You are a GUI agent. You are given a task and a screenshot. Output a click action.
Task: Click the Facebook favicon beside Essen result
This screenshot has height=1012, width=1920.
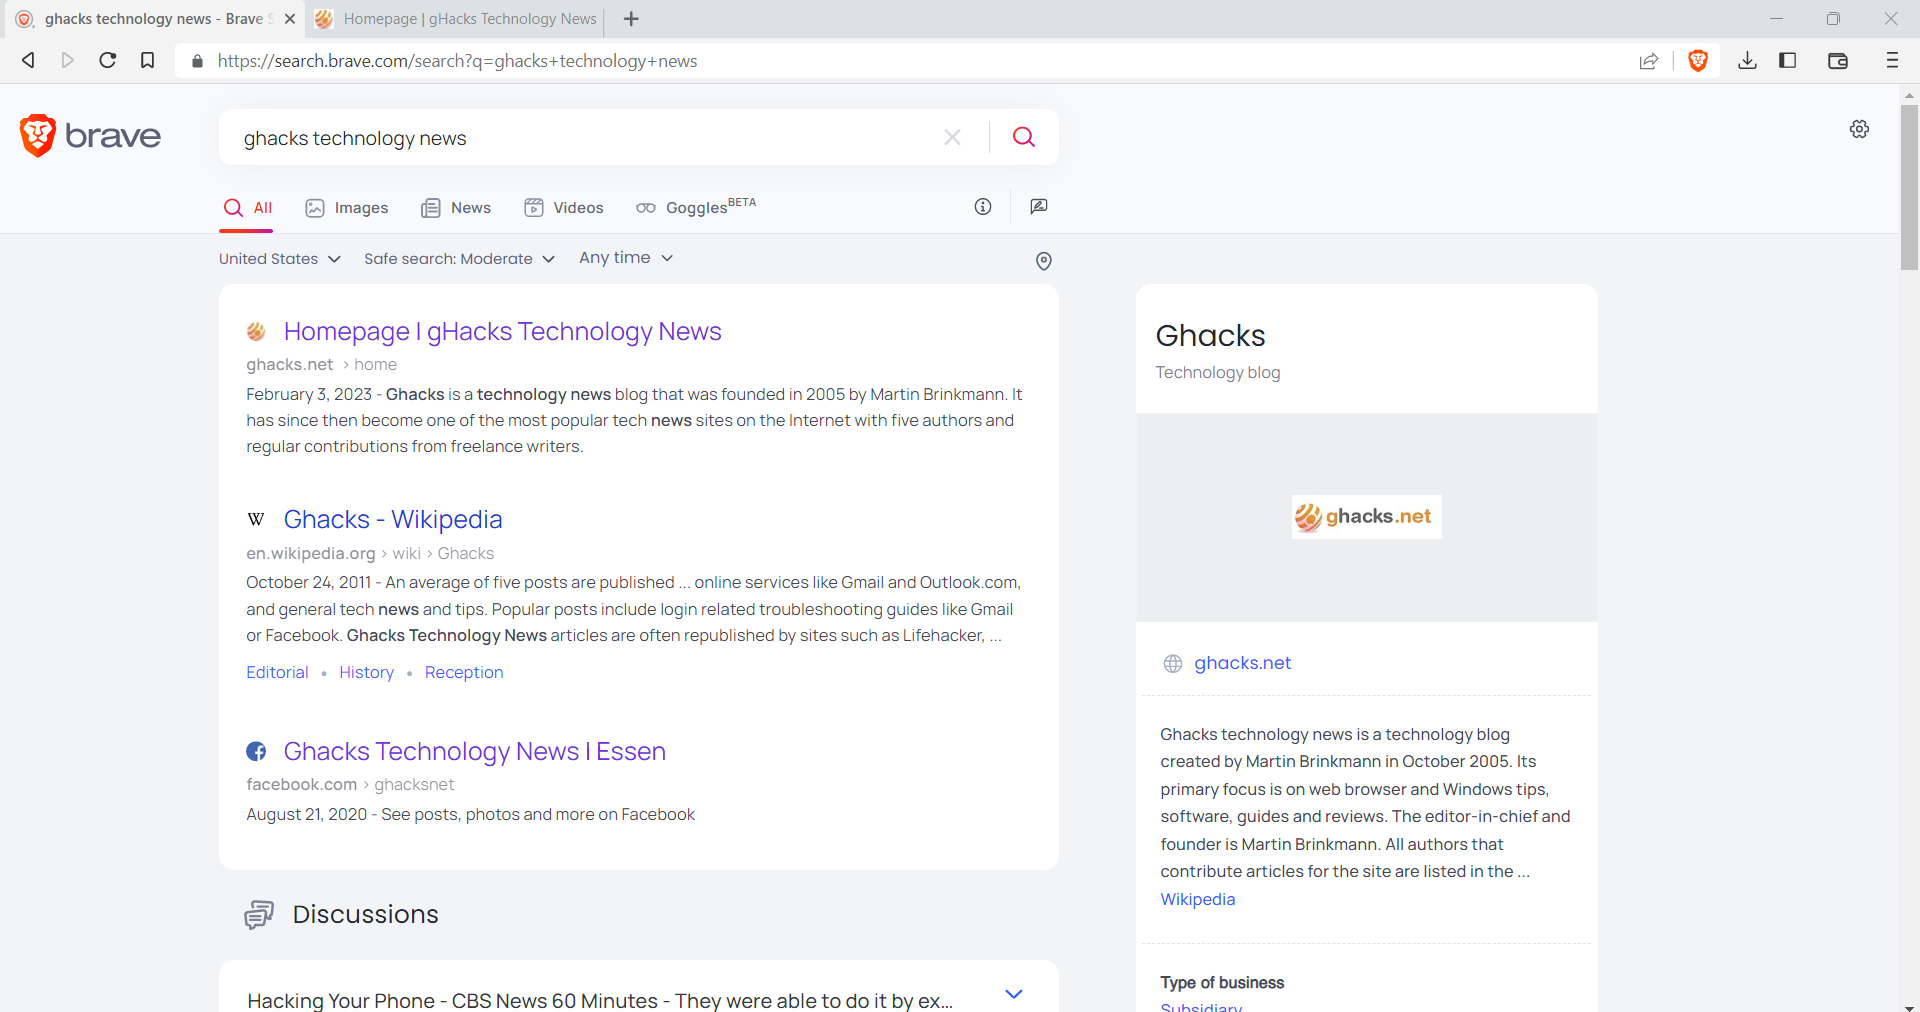(256, 751)
